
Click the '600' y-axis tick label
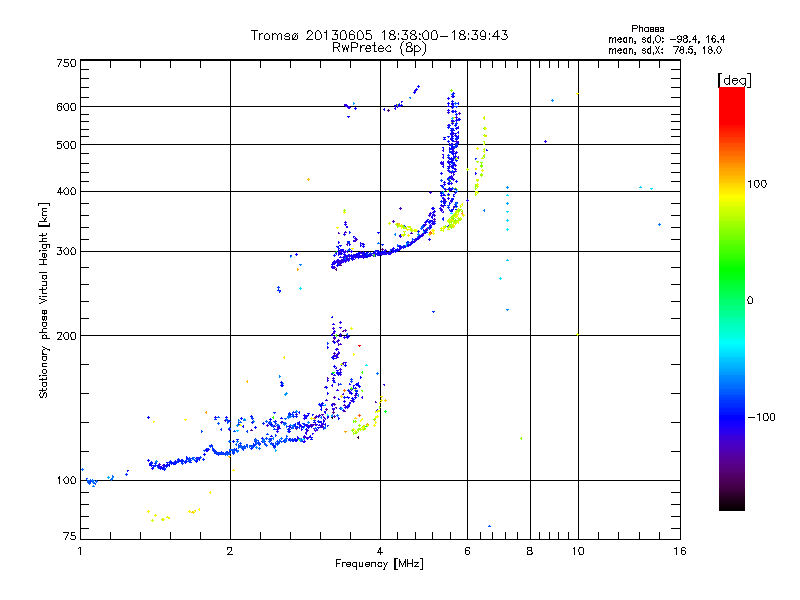[x=66, y=107]
